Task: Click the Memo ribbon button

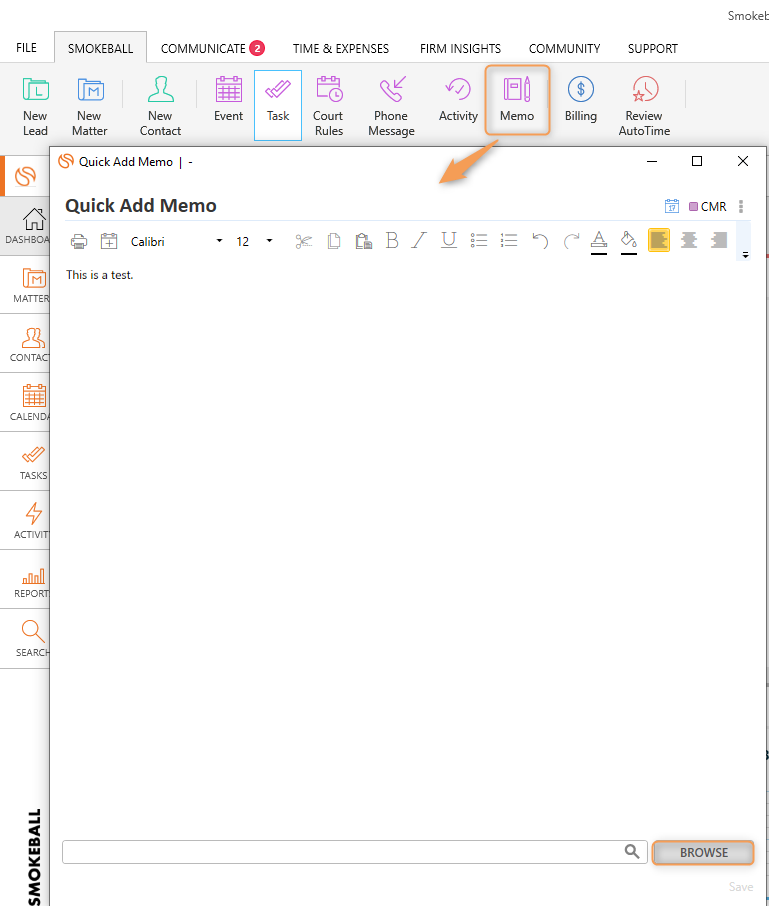Action: coord(517,100)
